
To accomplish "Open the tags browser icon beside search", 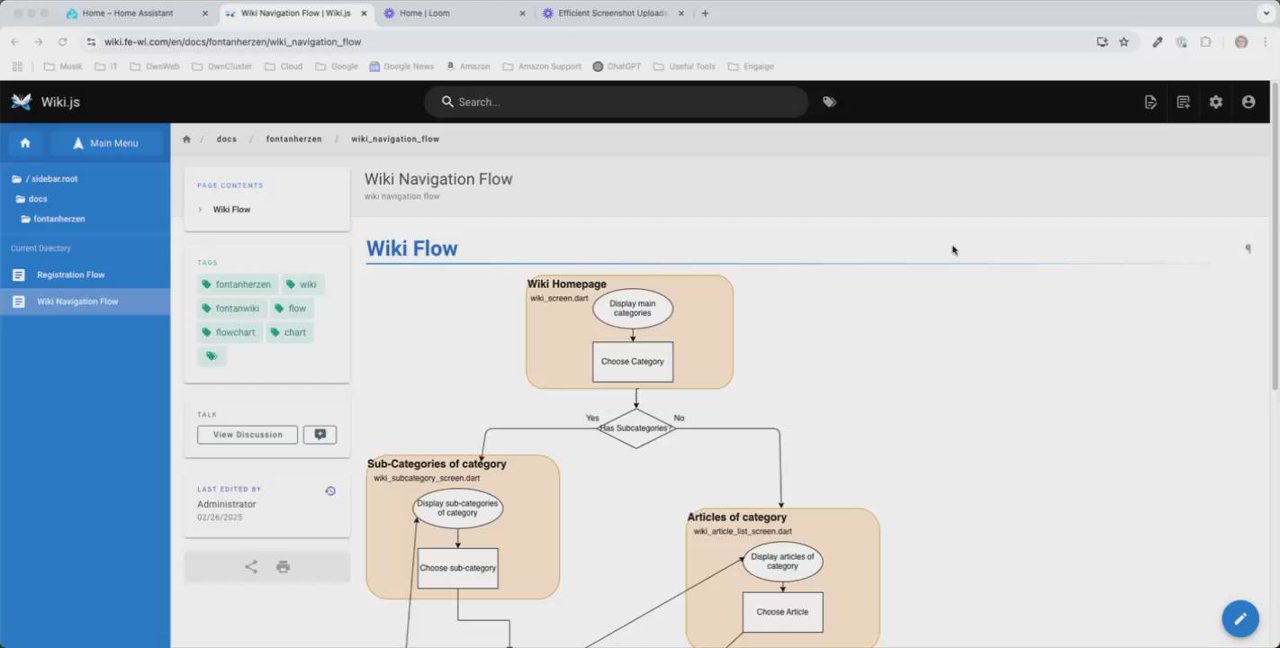I will (x=829, y=102).
